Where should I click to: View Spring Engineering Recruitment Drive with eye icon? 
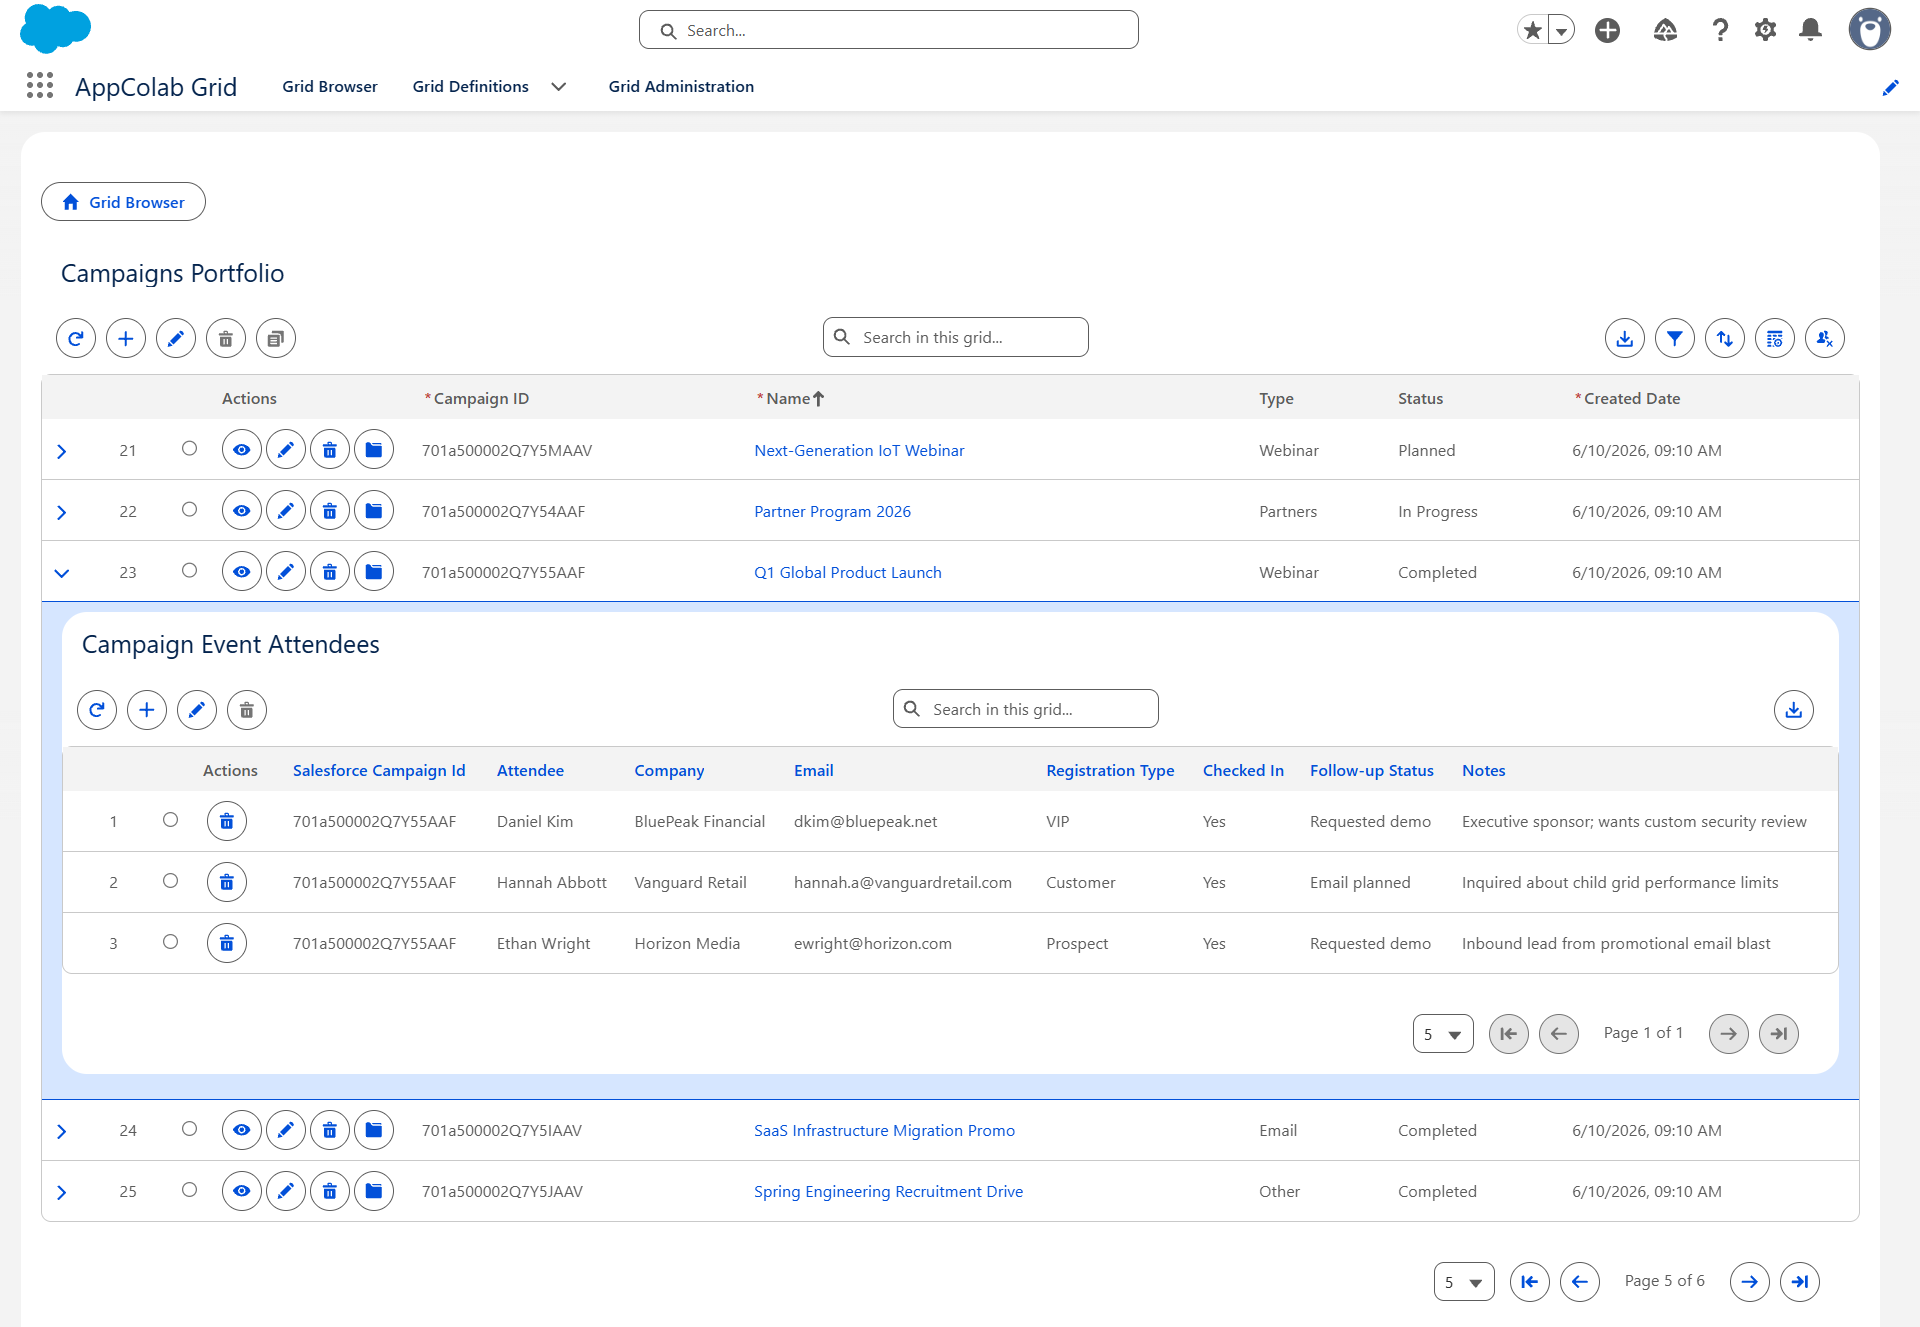pyautogui.click(x=242, y=1191)
